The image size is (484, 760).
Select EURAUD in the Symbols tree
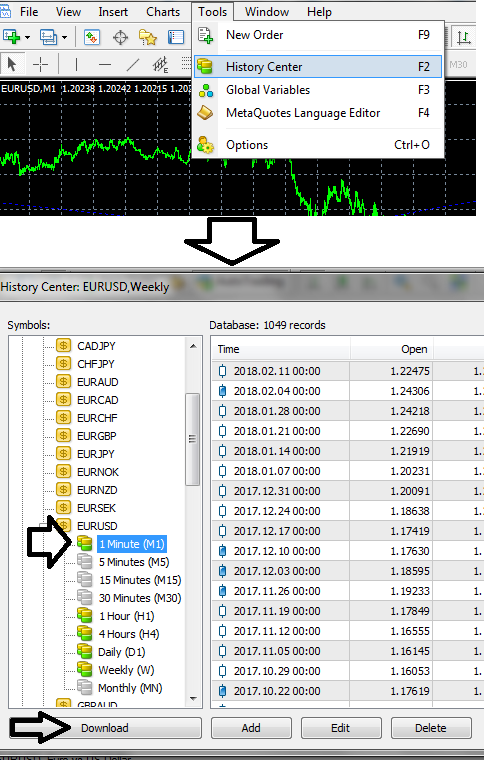(97, 382)
